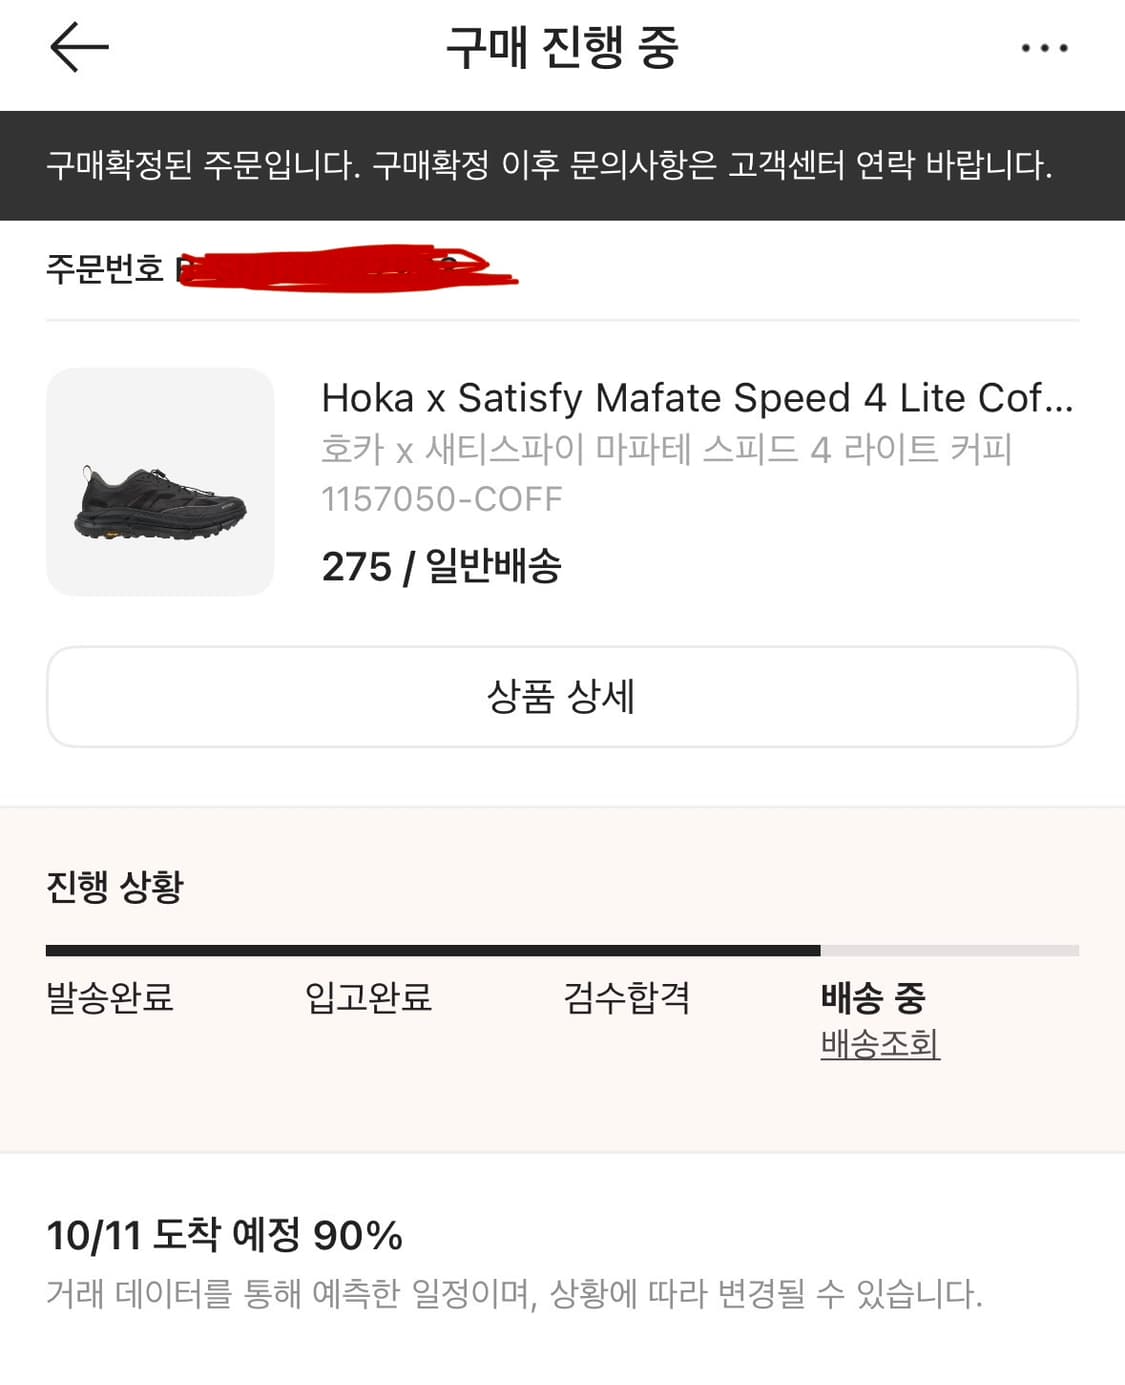The image size is (1125, 1385).
Task: Click the 진행 상황 section heading
Action: 115,886
